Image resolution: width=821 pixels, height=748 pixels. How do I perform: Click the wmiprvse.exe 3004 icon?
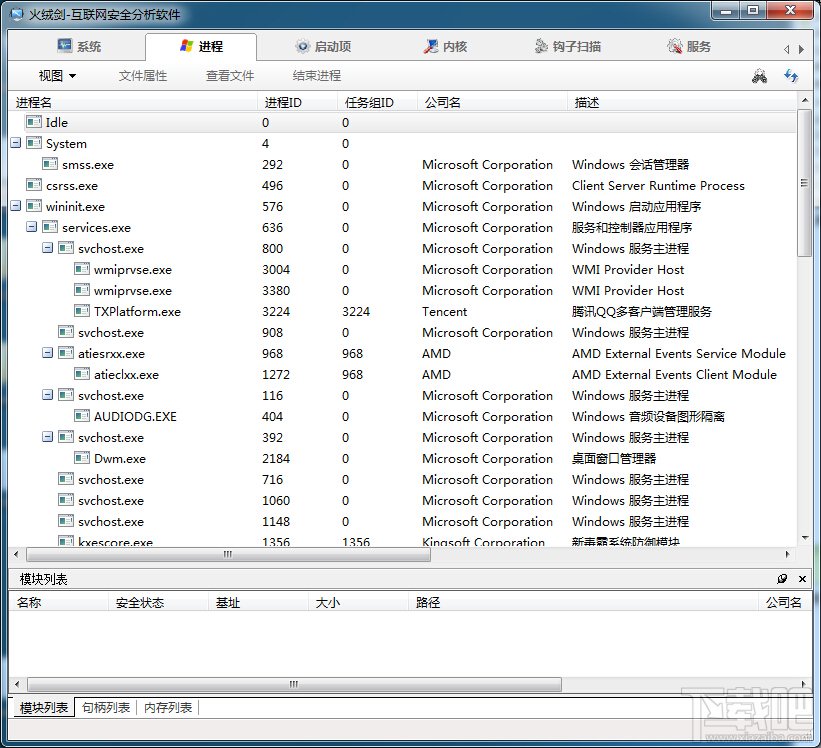pos(82,269)
